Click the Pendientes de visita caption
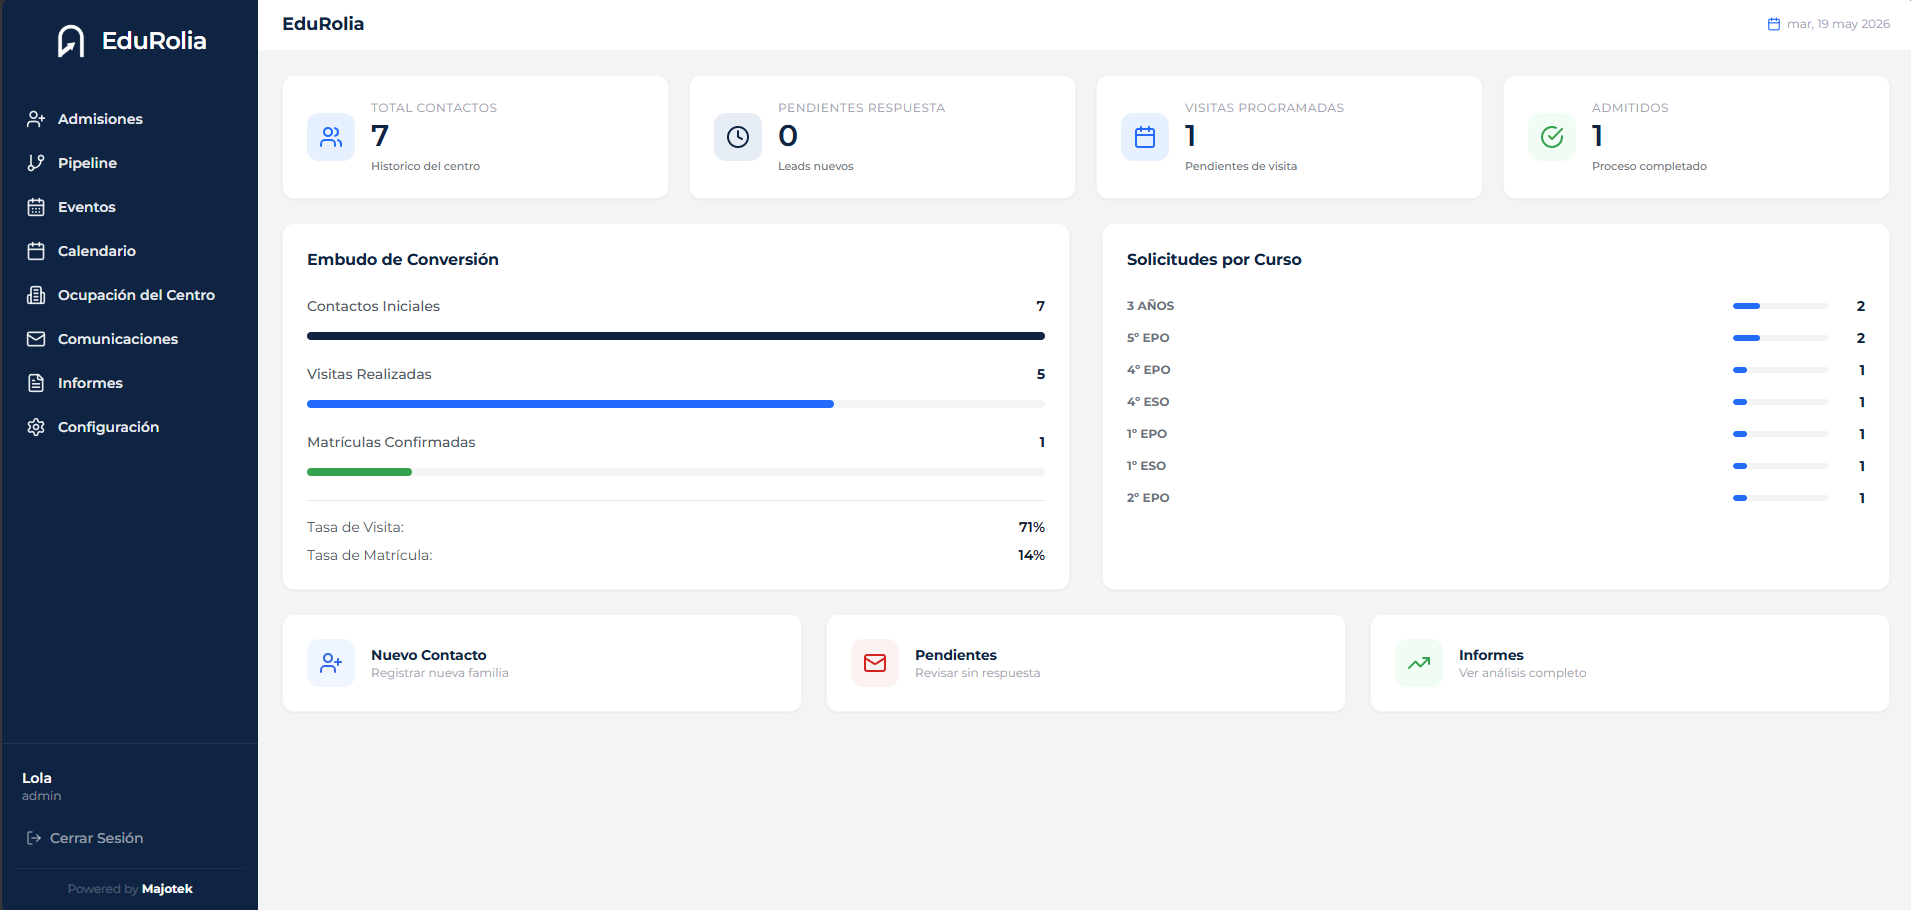The image size is (1911, 910). tap(1241, 166)
